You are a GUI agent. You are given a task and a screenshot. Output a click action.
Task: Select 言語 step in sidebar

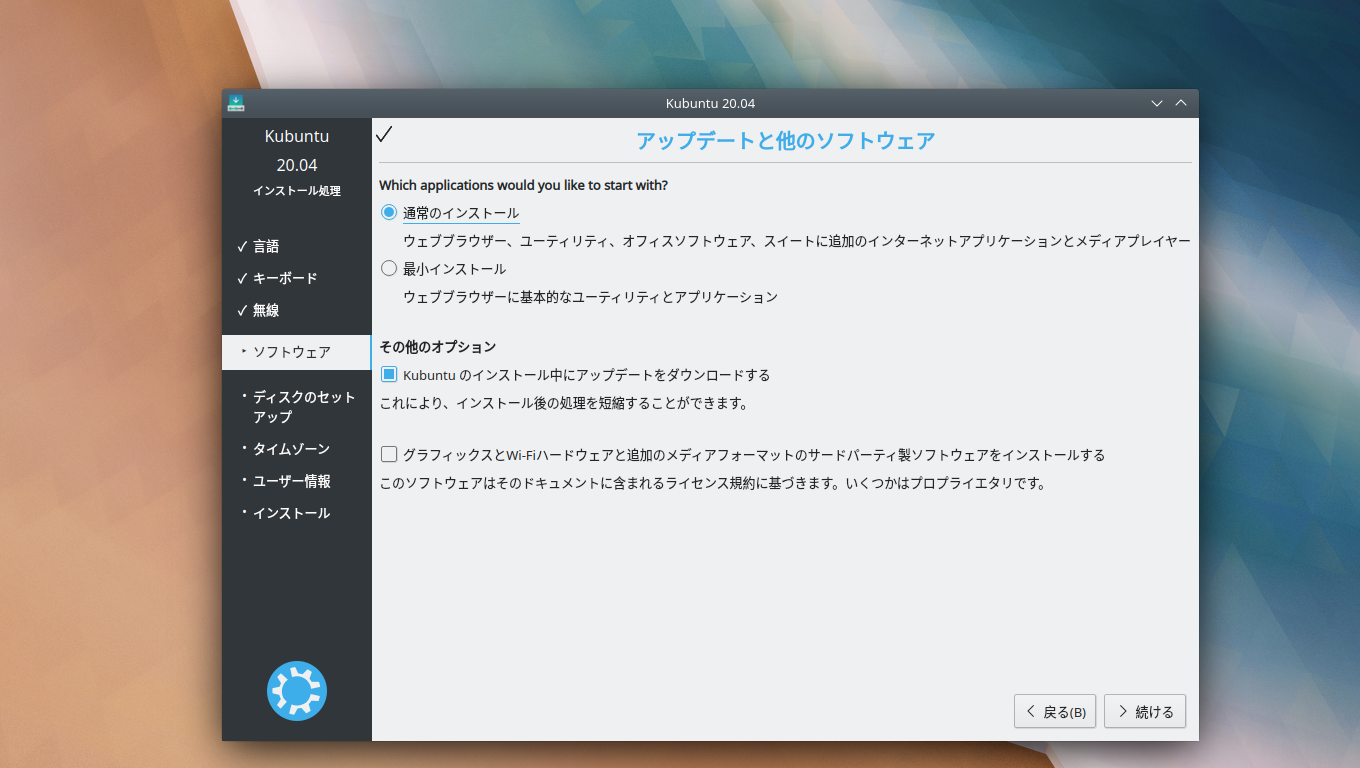point(266,246)
